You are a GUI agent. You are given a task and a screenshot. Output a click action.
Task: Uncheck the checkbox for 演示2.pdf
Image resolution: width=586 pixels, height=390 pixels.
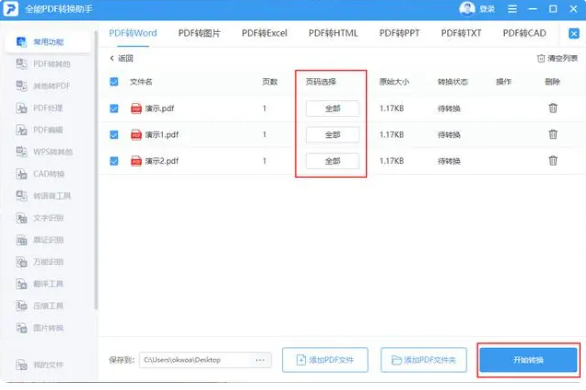tap(114, 161)
